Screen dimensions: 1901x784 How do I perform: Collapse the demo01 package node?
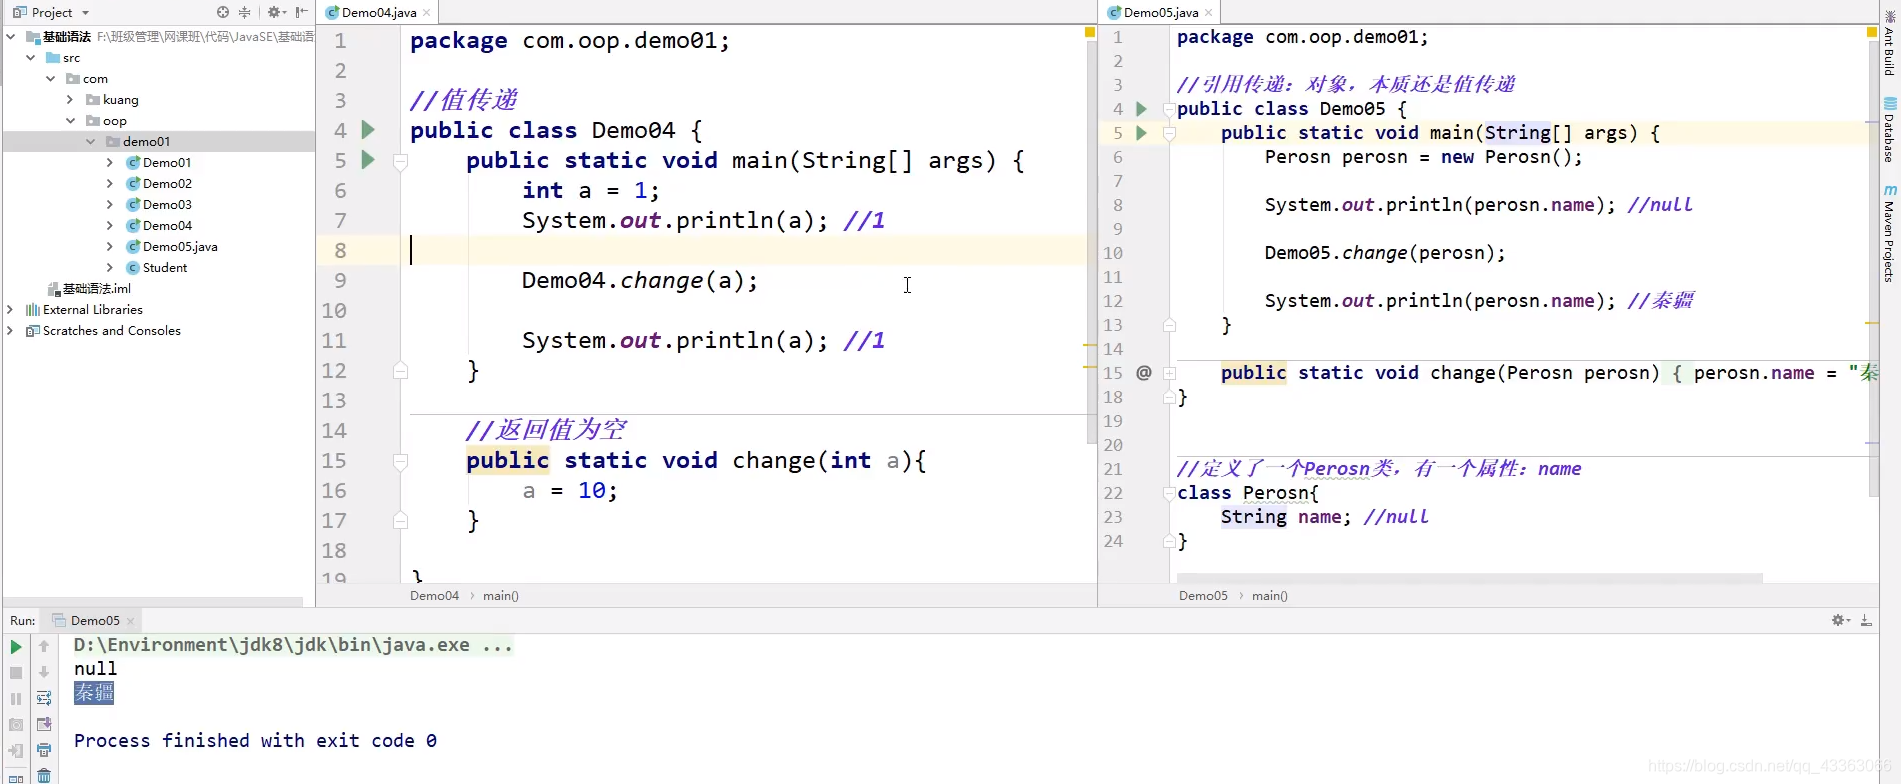pyautogui.click(x=91, y=142)
